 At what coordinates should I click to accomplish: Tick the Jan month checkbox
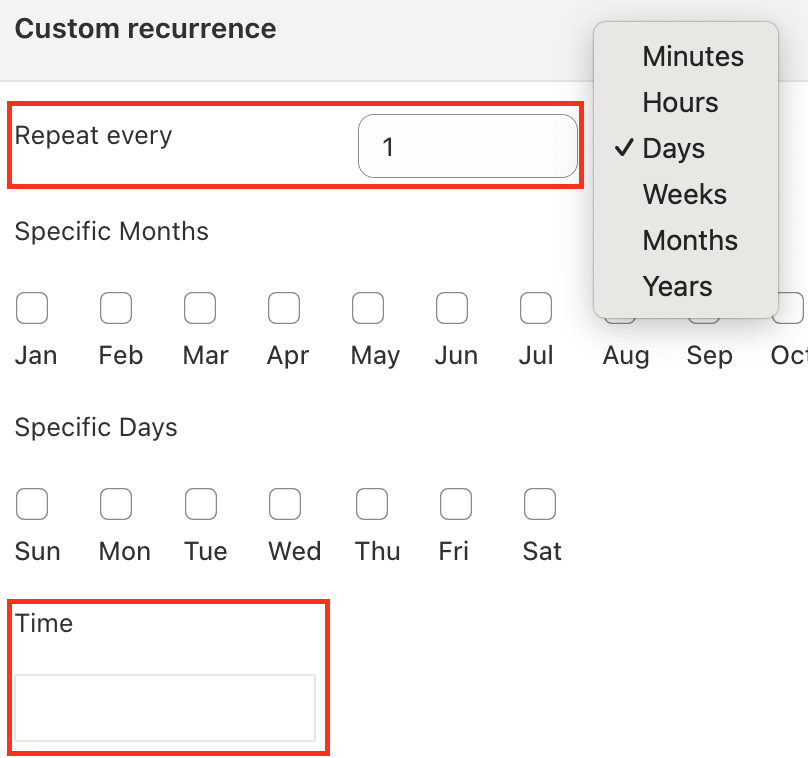click(x=32, y=309)
